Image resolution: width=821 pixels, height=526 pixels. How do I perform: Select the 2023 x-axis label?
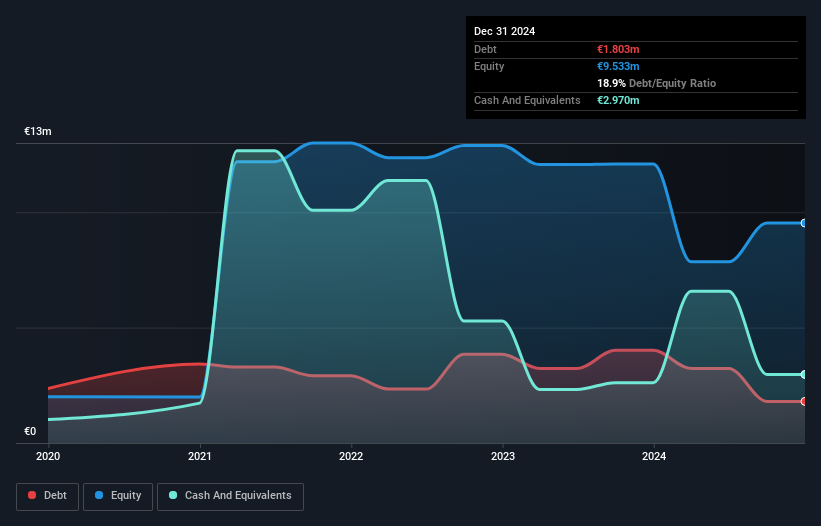coord(503,456)
